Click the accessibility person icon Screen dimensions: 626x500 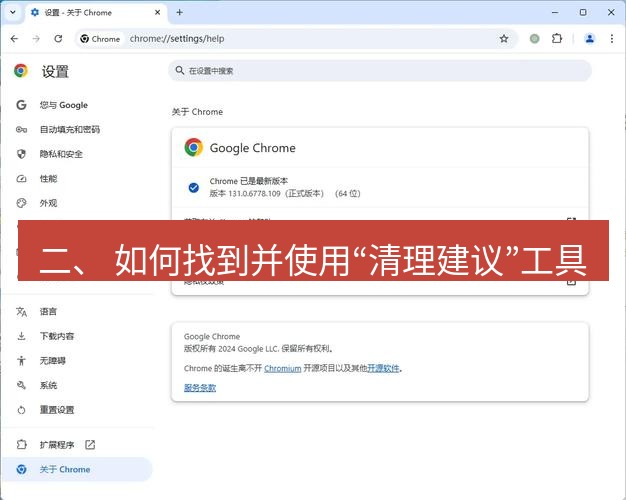(x=21, y=361)
